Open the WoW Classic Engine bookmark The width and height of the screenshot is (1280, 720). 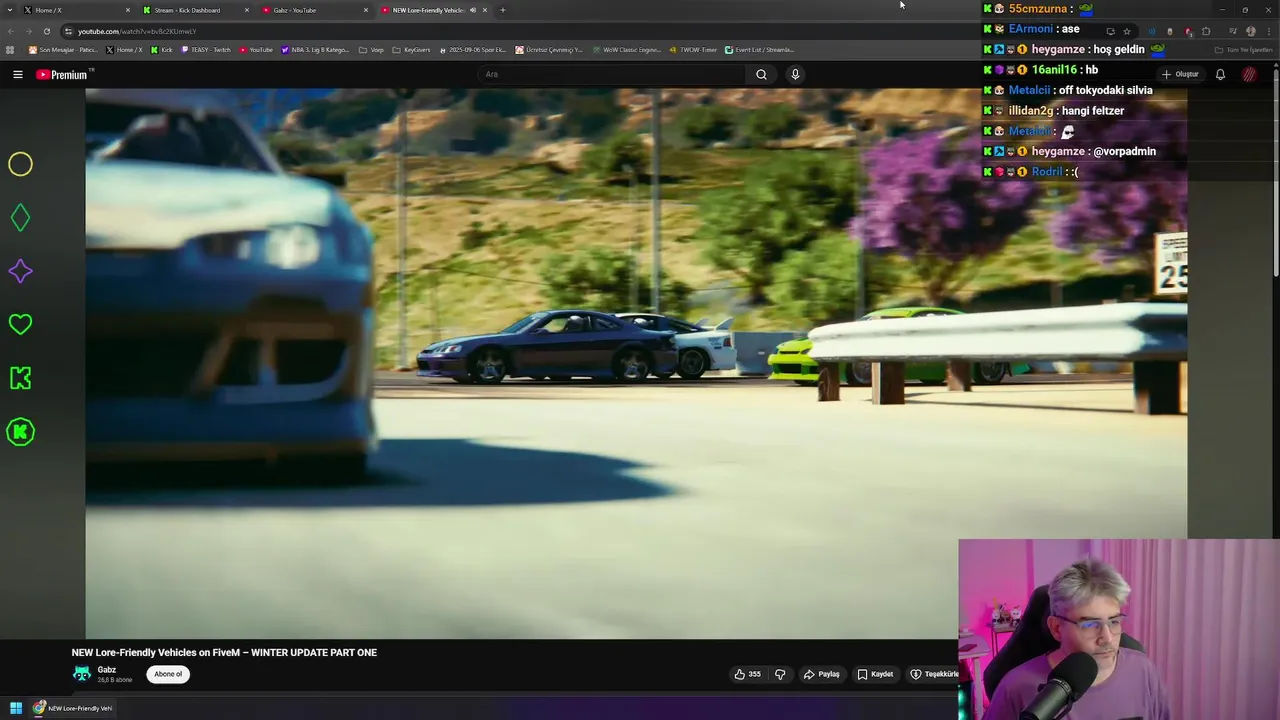click(627, 49)
